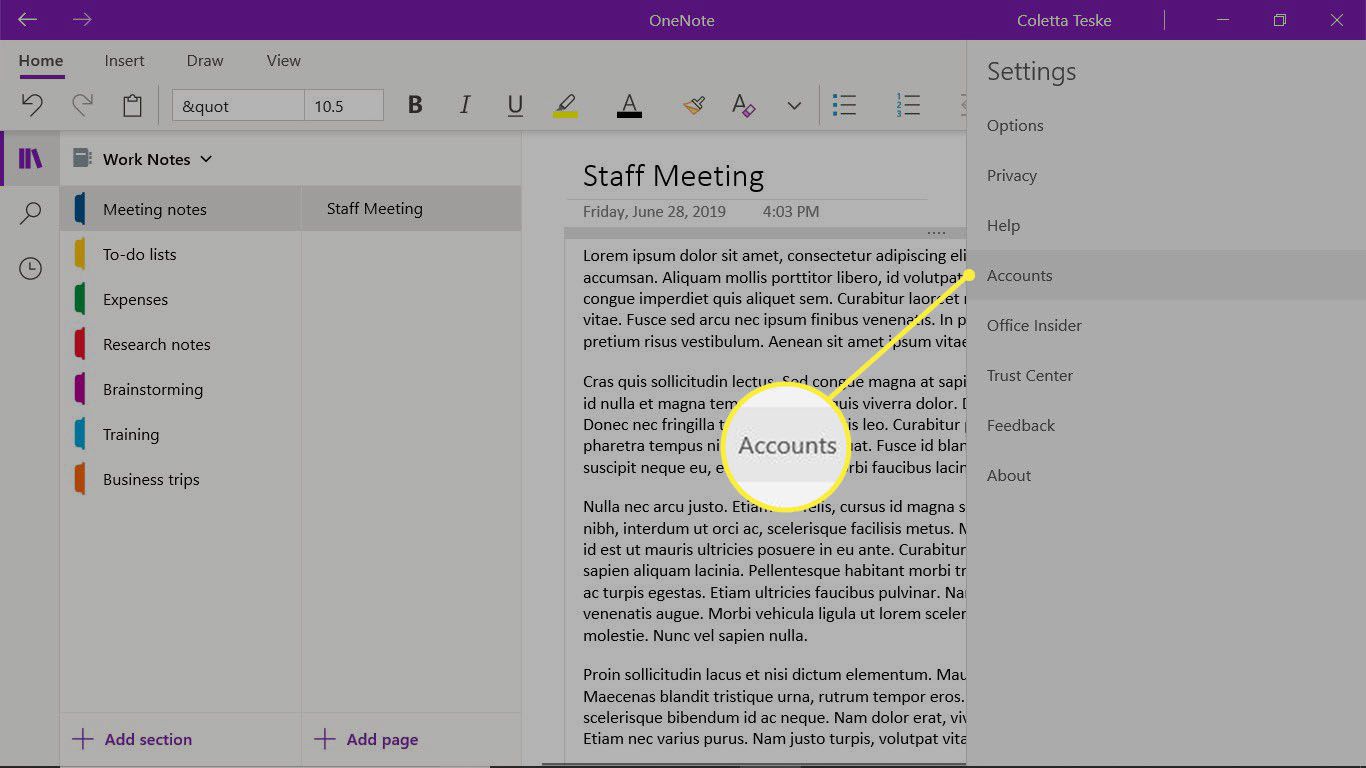Click the purple Brainstorming section tab icon
The width and height of the screenshot is (1366, 768).
click(x=80, y=389)
